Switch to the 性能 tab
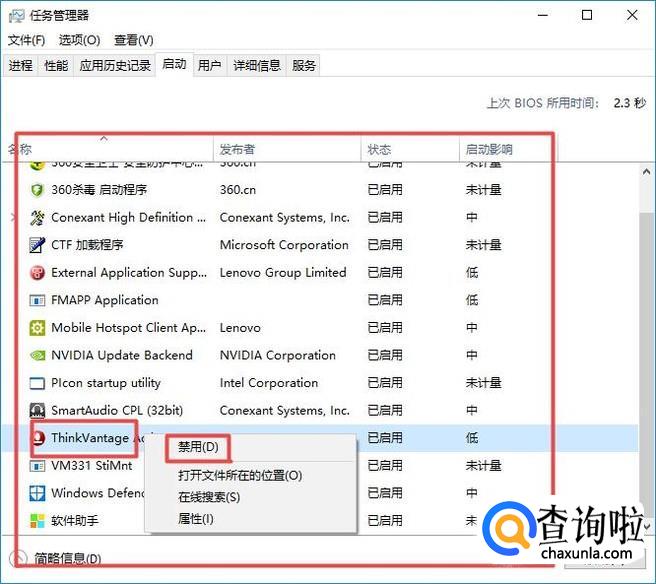Screen dimensions: 656x584 point(56,66)
